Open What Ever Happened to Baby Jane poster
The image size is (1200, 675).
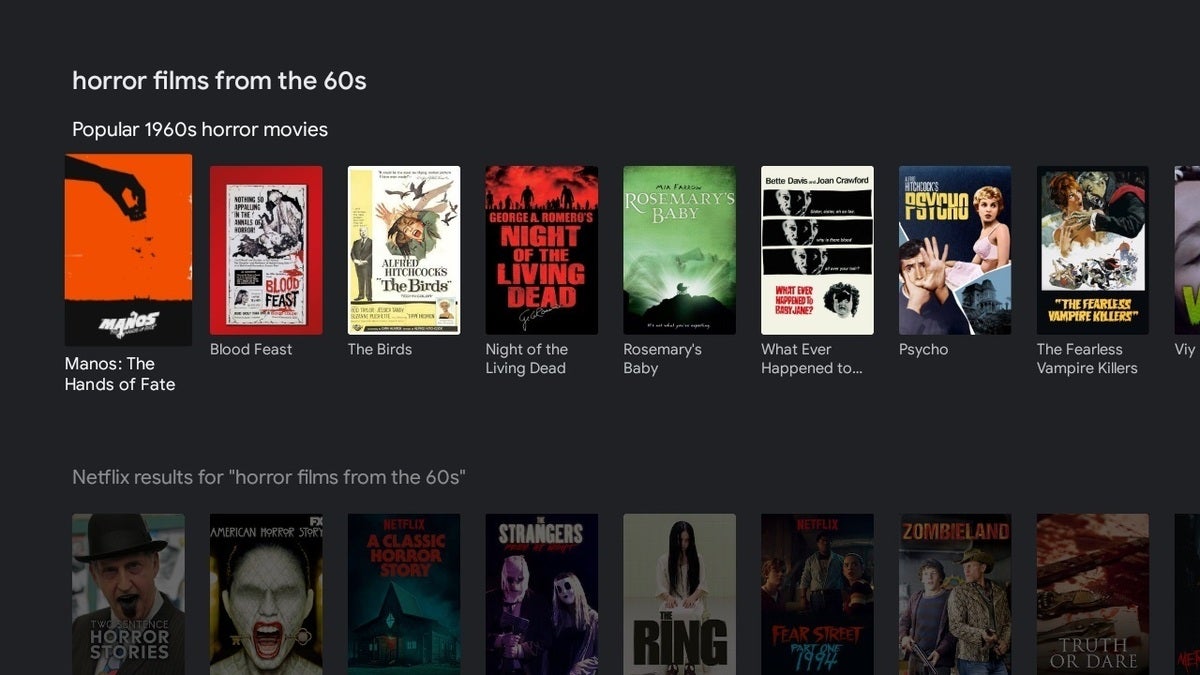(x=818, y=250)
